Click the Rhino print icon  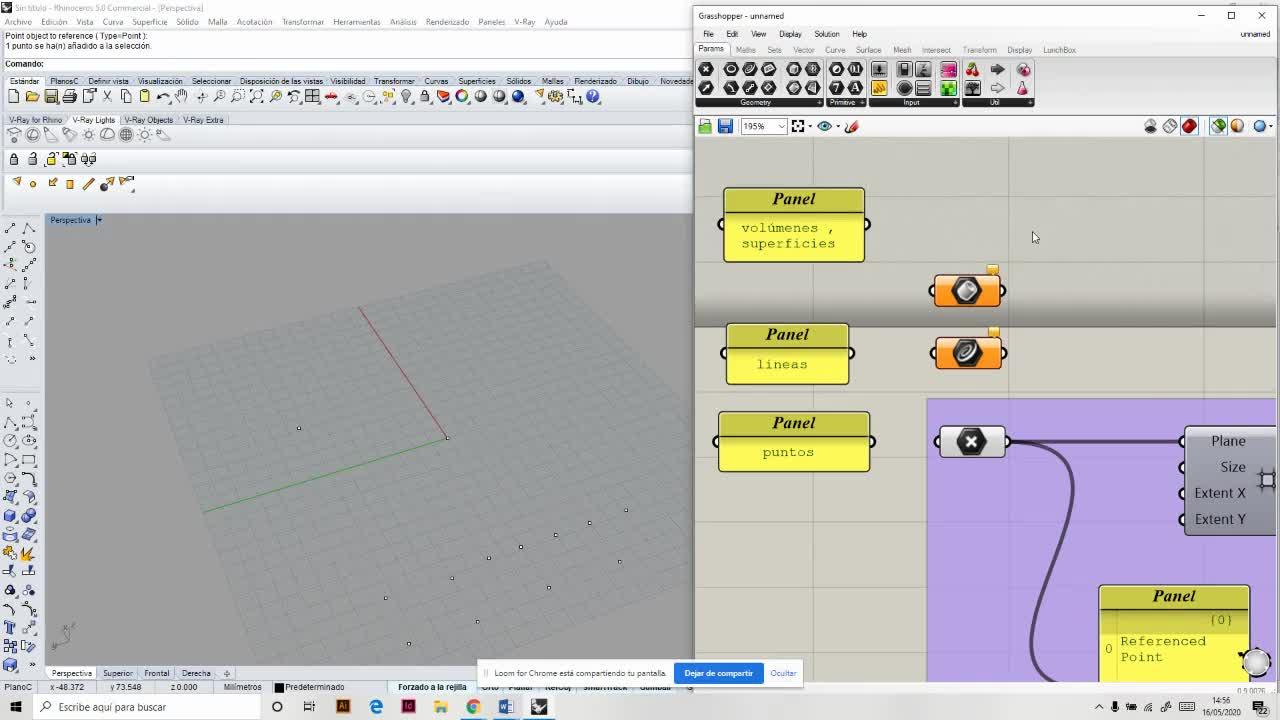coord(69,96)
